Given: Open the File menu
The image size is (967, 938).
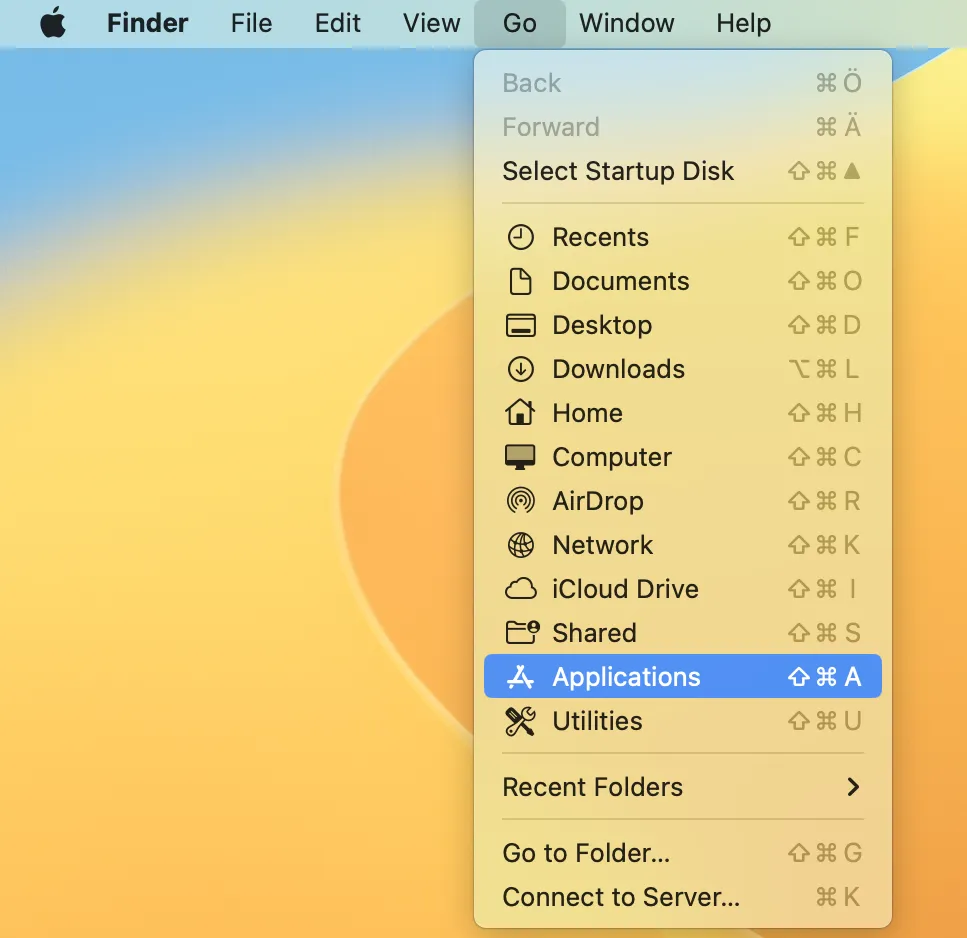Looking at the screenshot, I should click(251, 23).
